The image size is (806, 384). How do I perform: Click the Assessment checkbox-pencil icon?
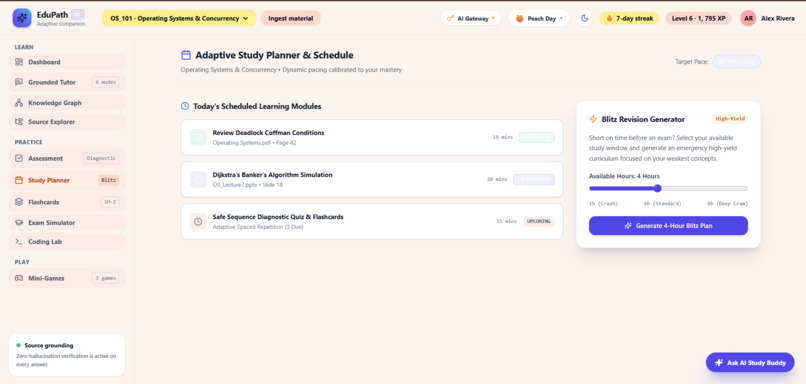[19, 158]
